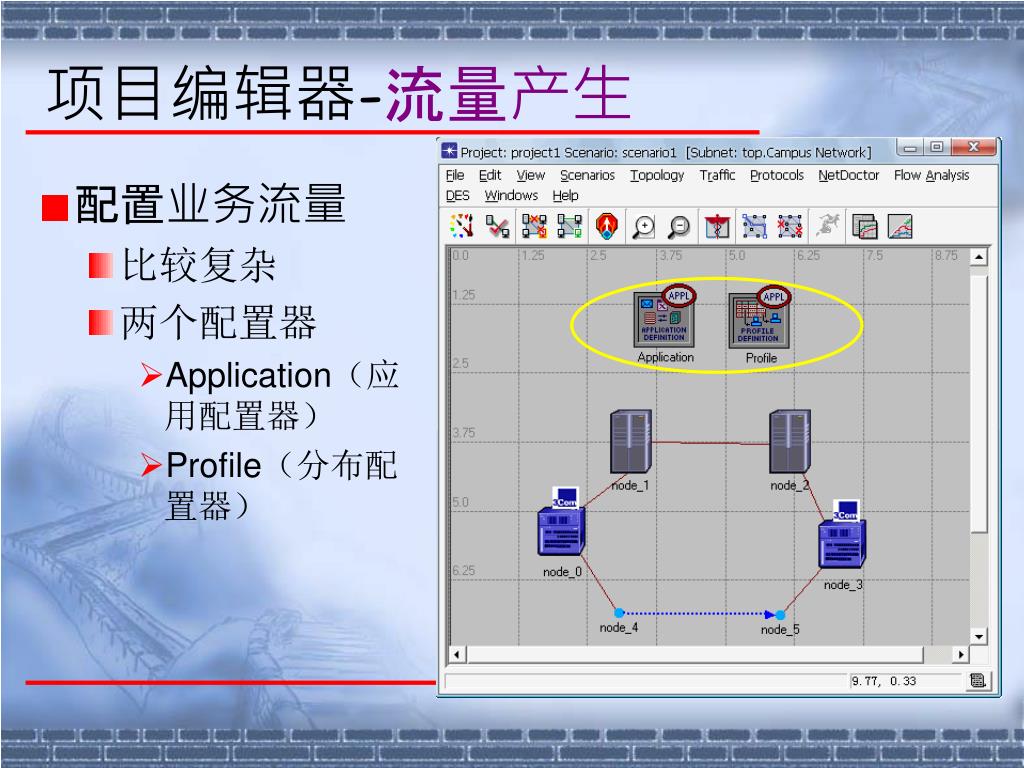Image resolution: width=1024 pixels, height=768 pixels.
Task: Click the horizontal scrollbar thumb
Action: 695,654
